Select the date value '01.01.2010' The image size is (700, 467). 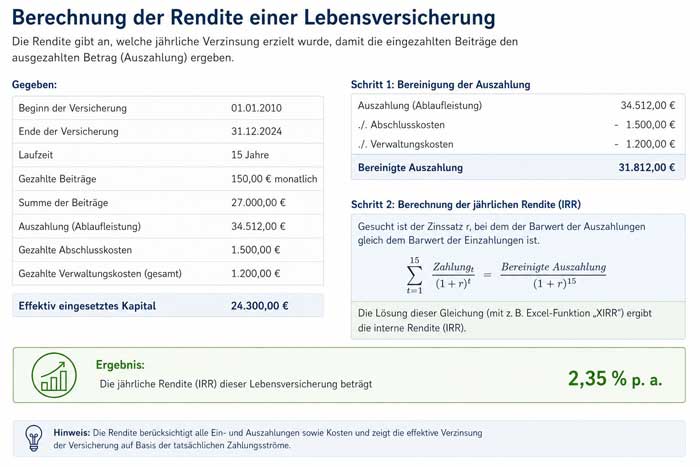coord(256,108)
